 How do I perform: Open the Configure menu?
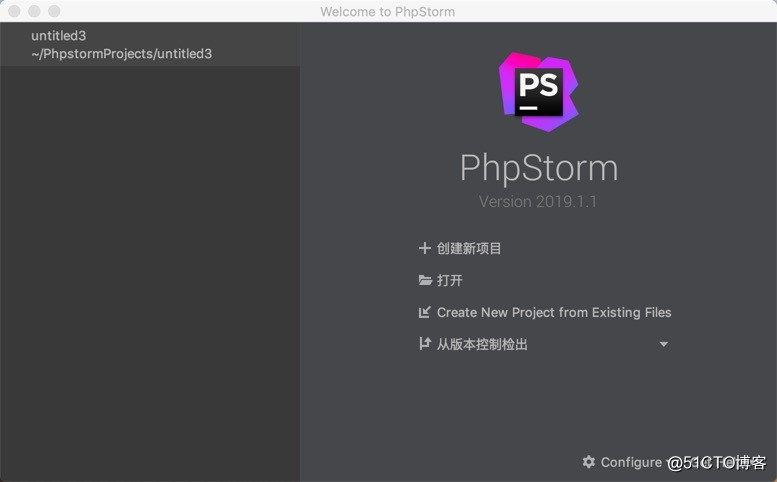[631, 462]
